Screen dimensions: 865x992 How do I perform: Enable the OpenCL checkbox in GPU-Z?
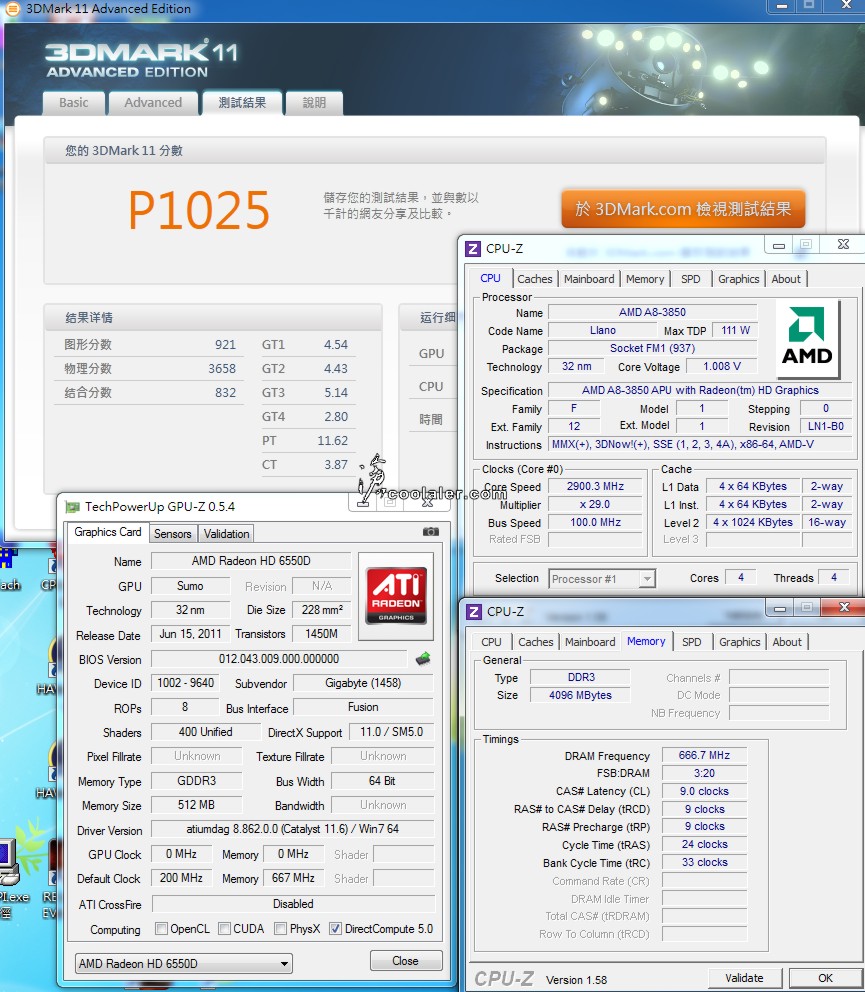tap(161, 929)
